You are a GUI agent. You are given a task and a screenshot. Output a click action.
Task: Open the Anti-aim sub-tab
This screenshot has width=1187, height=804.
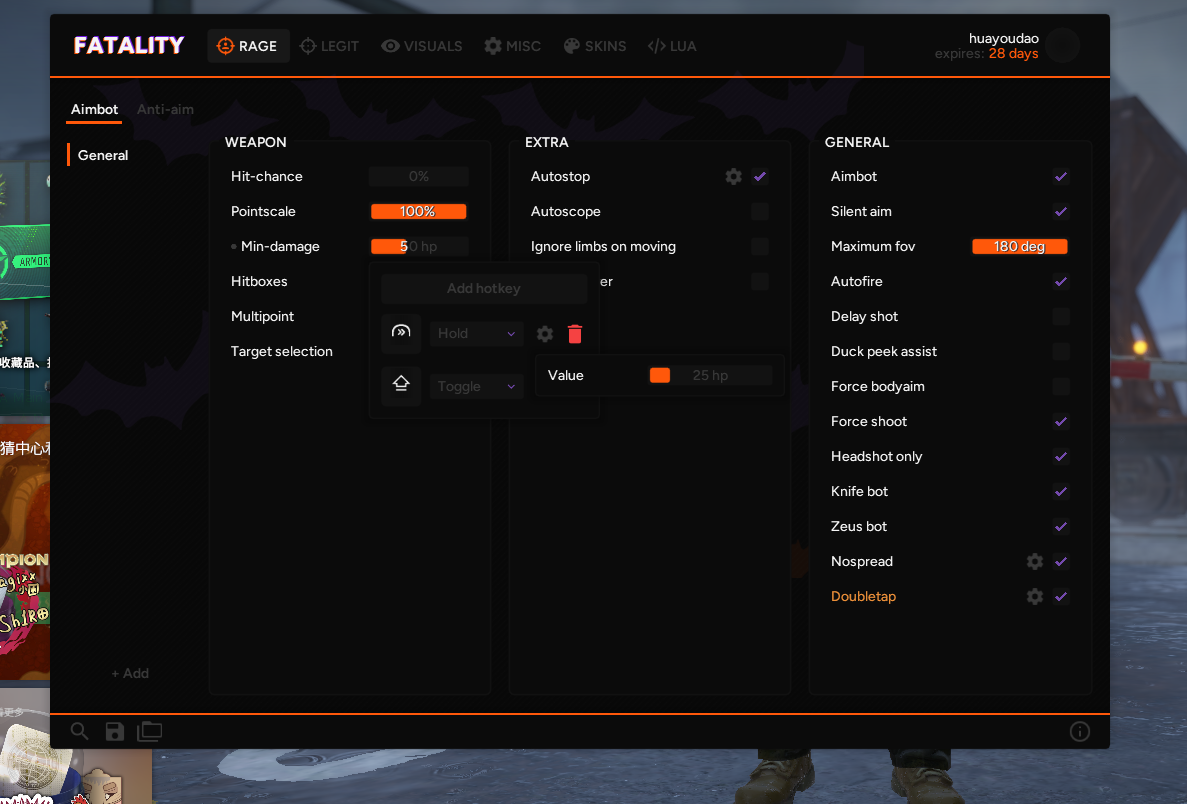click(x=165, y=109)
